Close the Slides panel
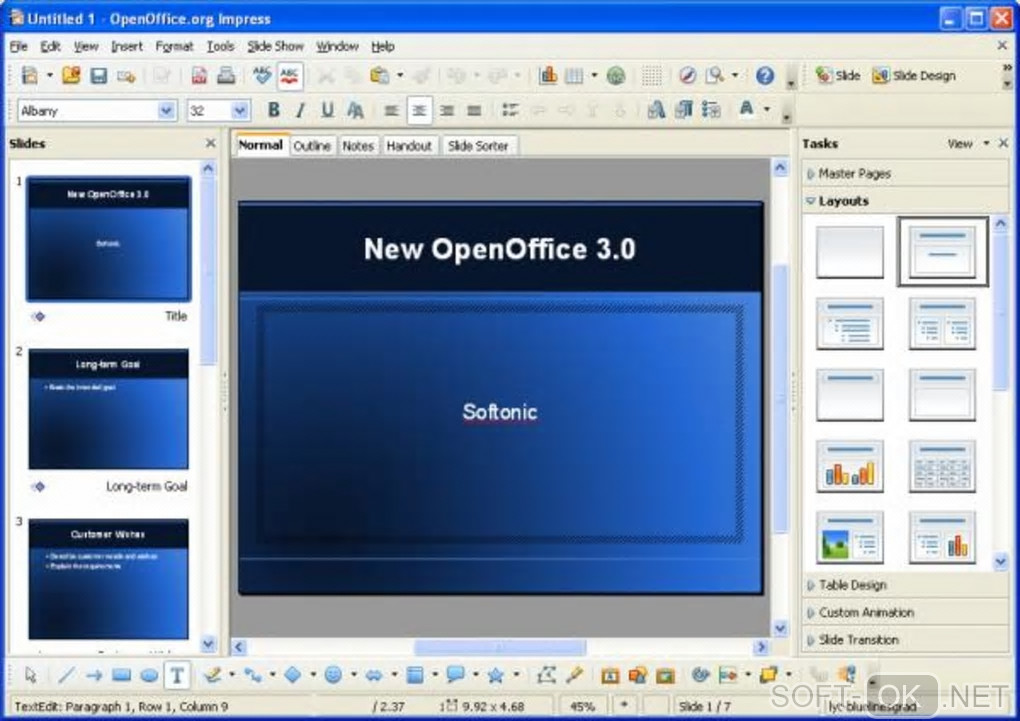Viewport: 1020px width, 721px height. [x=210, y=143]
